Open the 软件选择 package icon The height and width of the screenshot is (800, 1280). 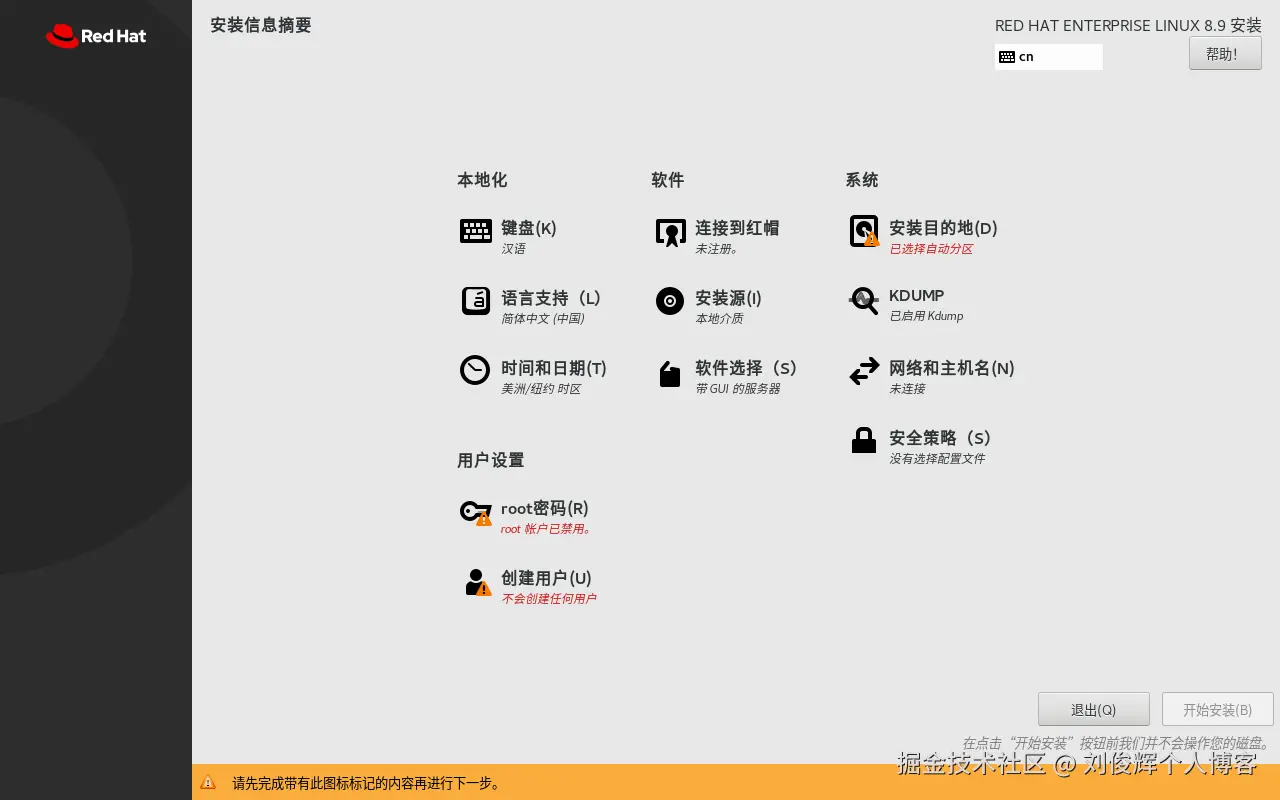(x=670, y=374)
